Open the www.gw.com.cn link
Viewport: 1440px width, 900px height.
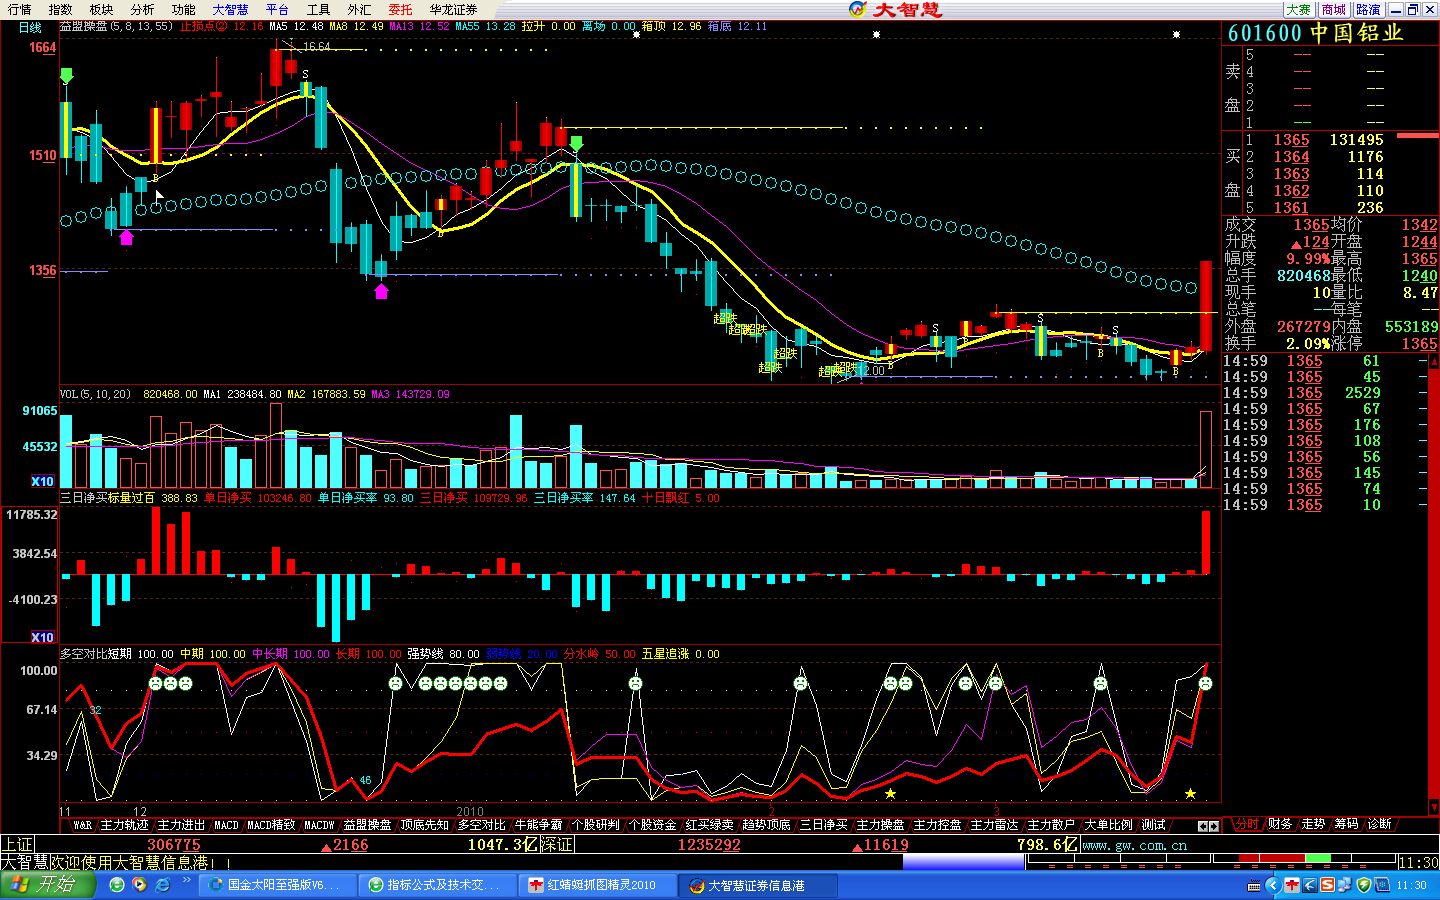point(1135,846)
